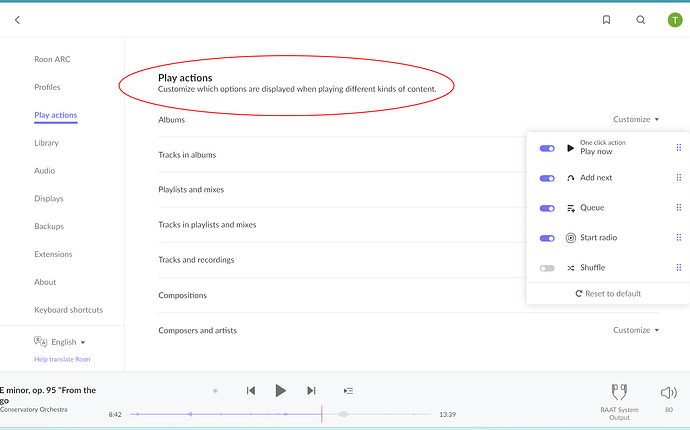Collapse the Albums Customize dropdown

coord(636,119)
